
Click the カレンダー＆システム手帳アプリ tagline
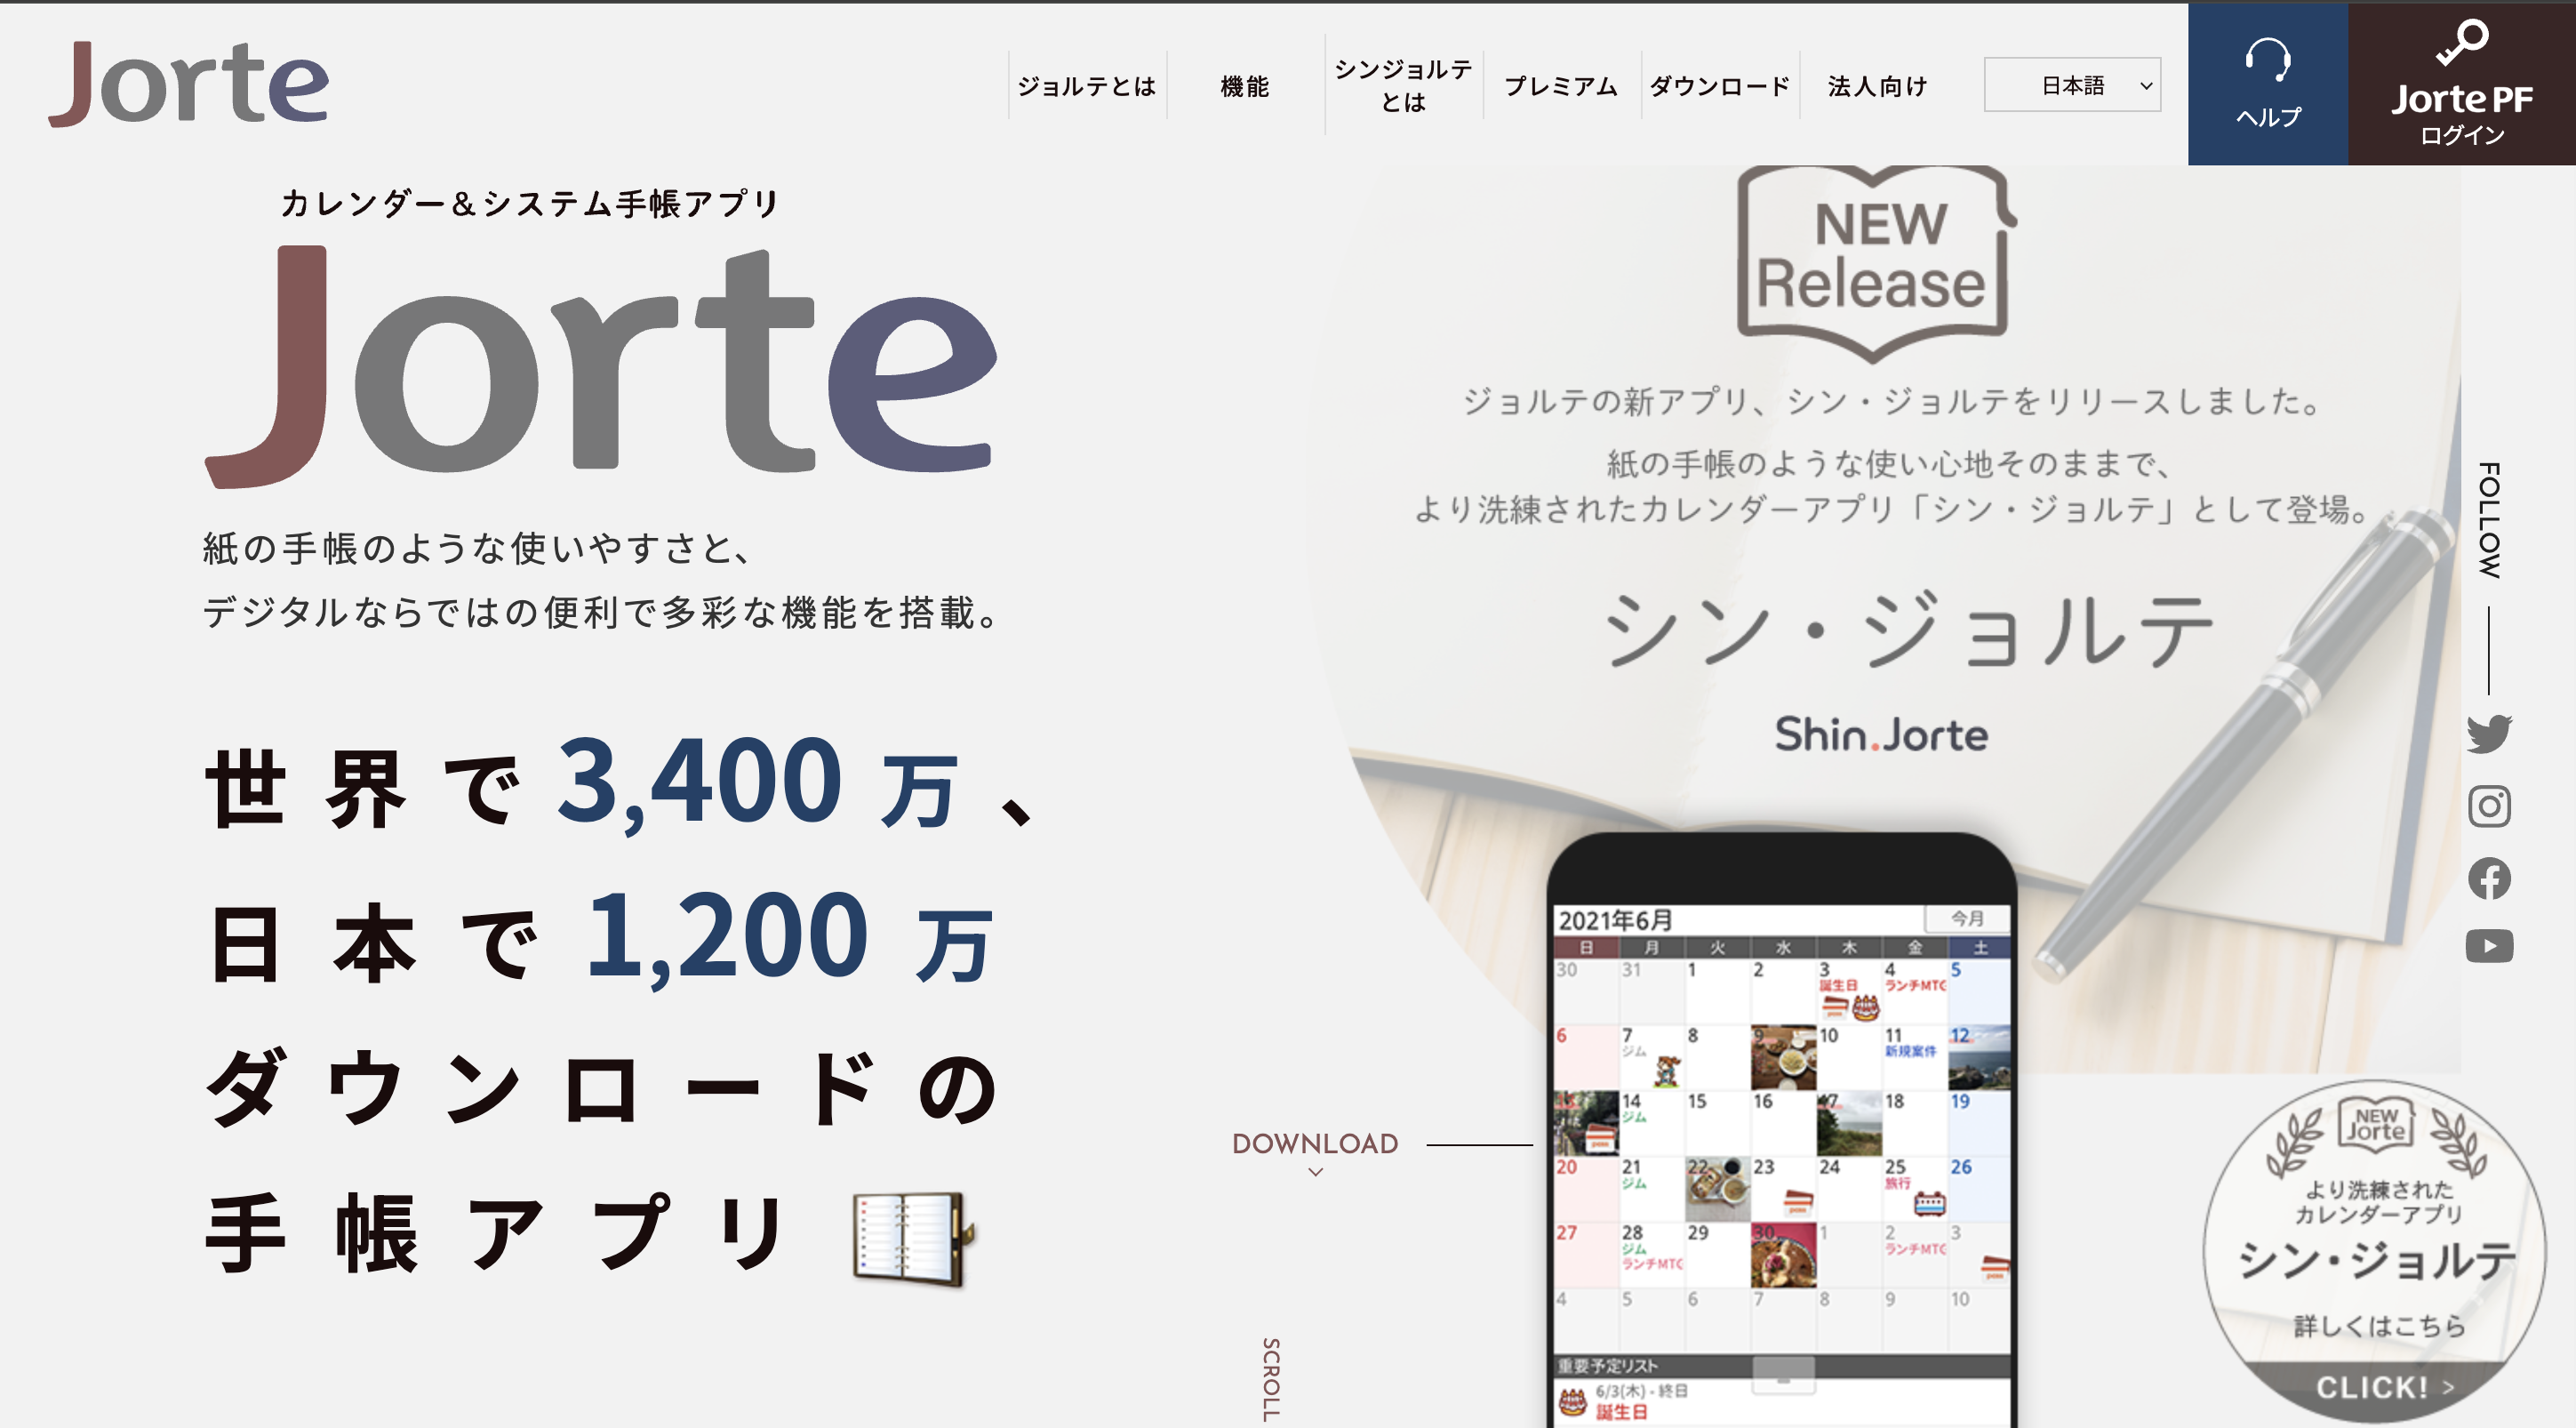click(530, 203)
